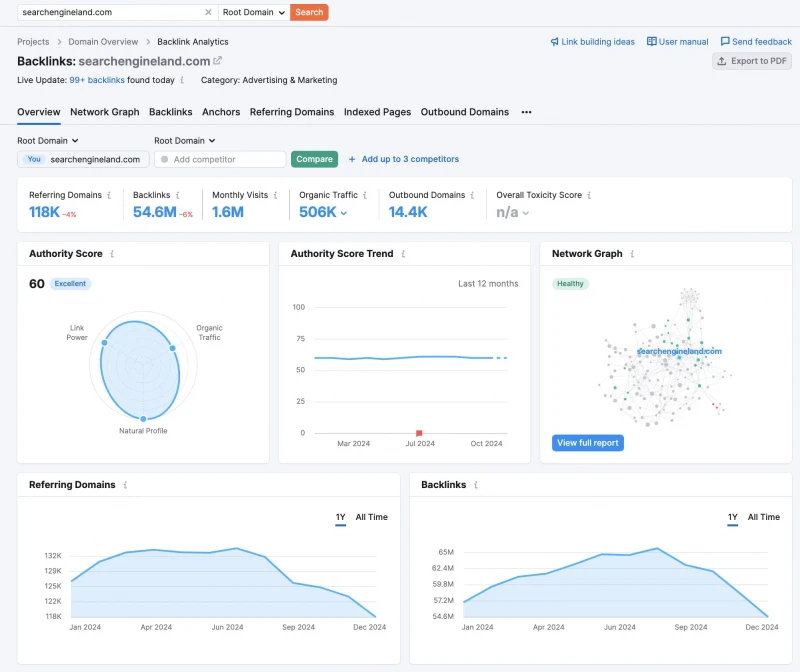Select All Time on Backlinks chart
Viewport: 800px width, 672px height.
[x=764, y=517]
